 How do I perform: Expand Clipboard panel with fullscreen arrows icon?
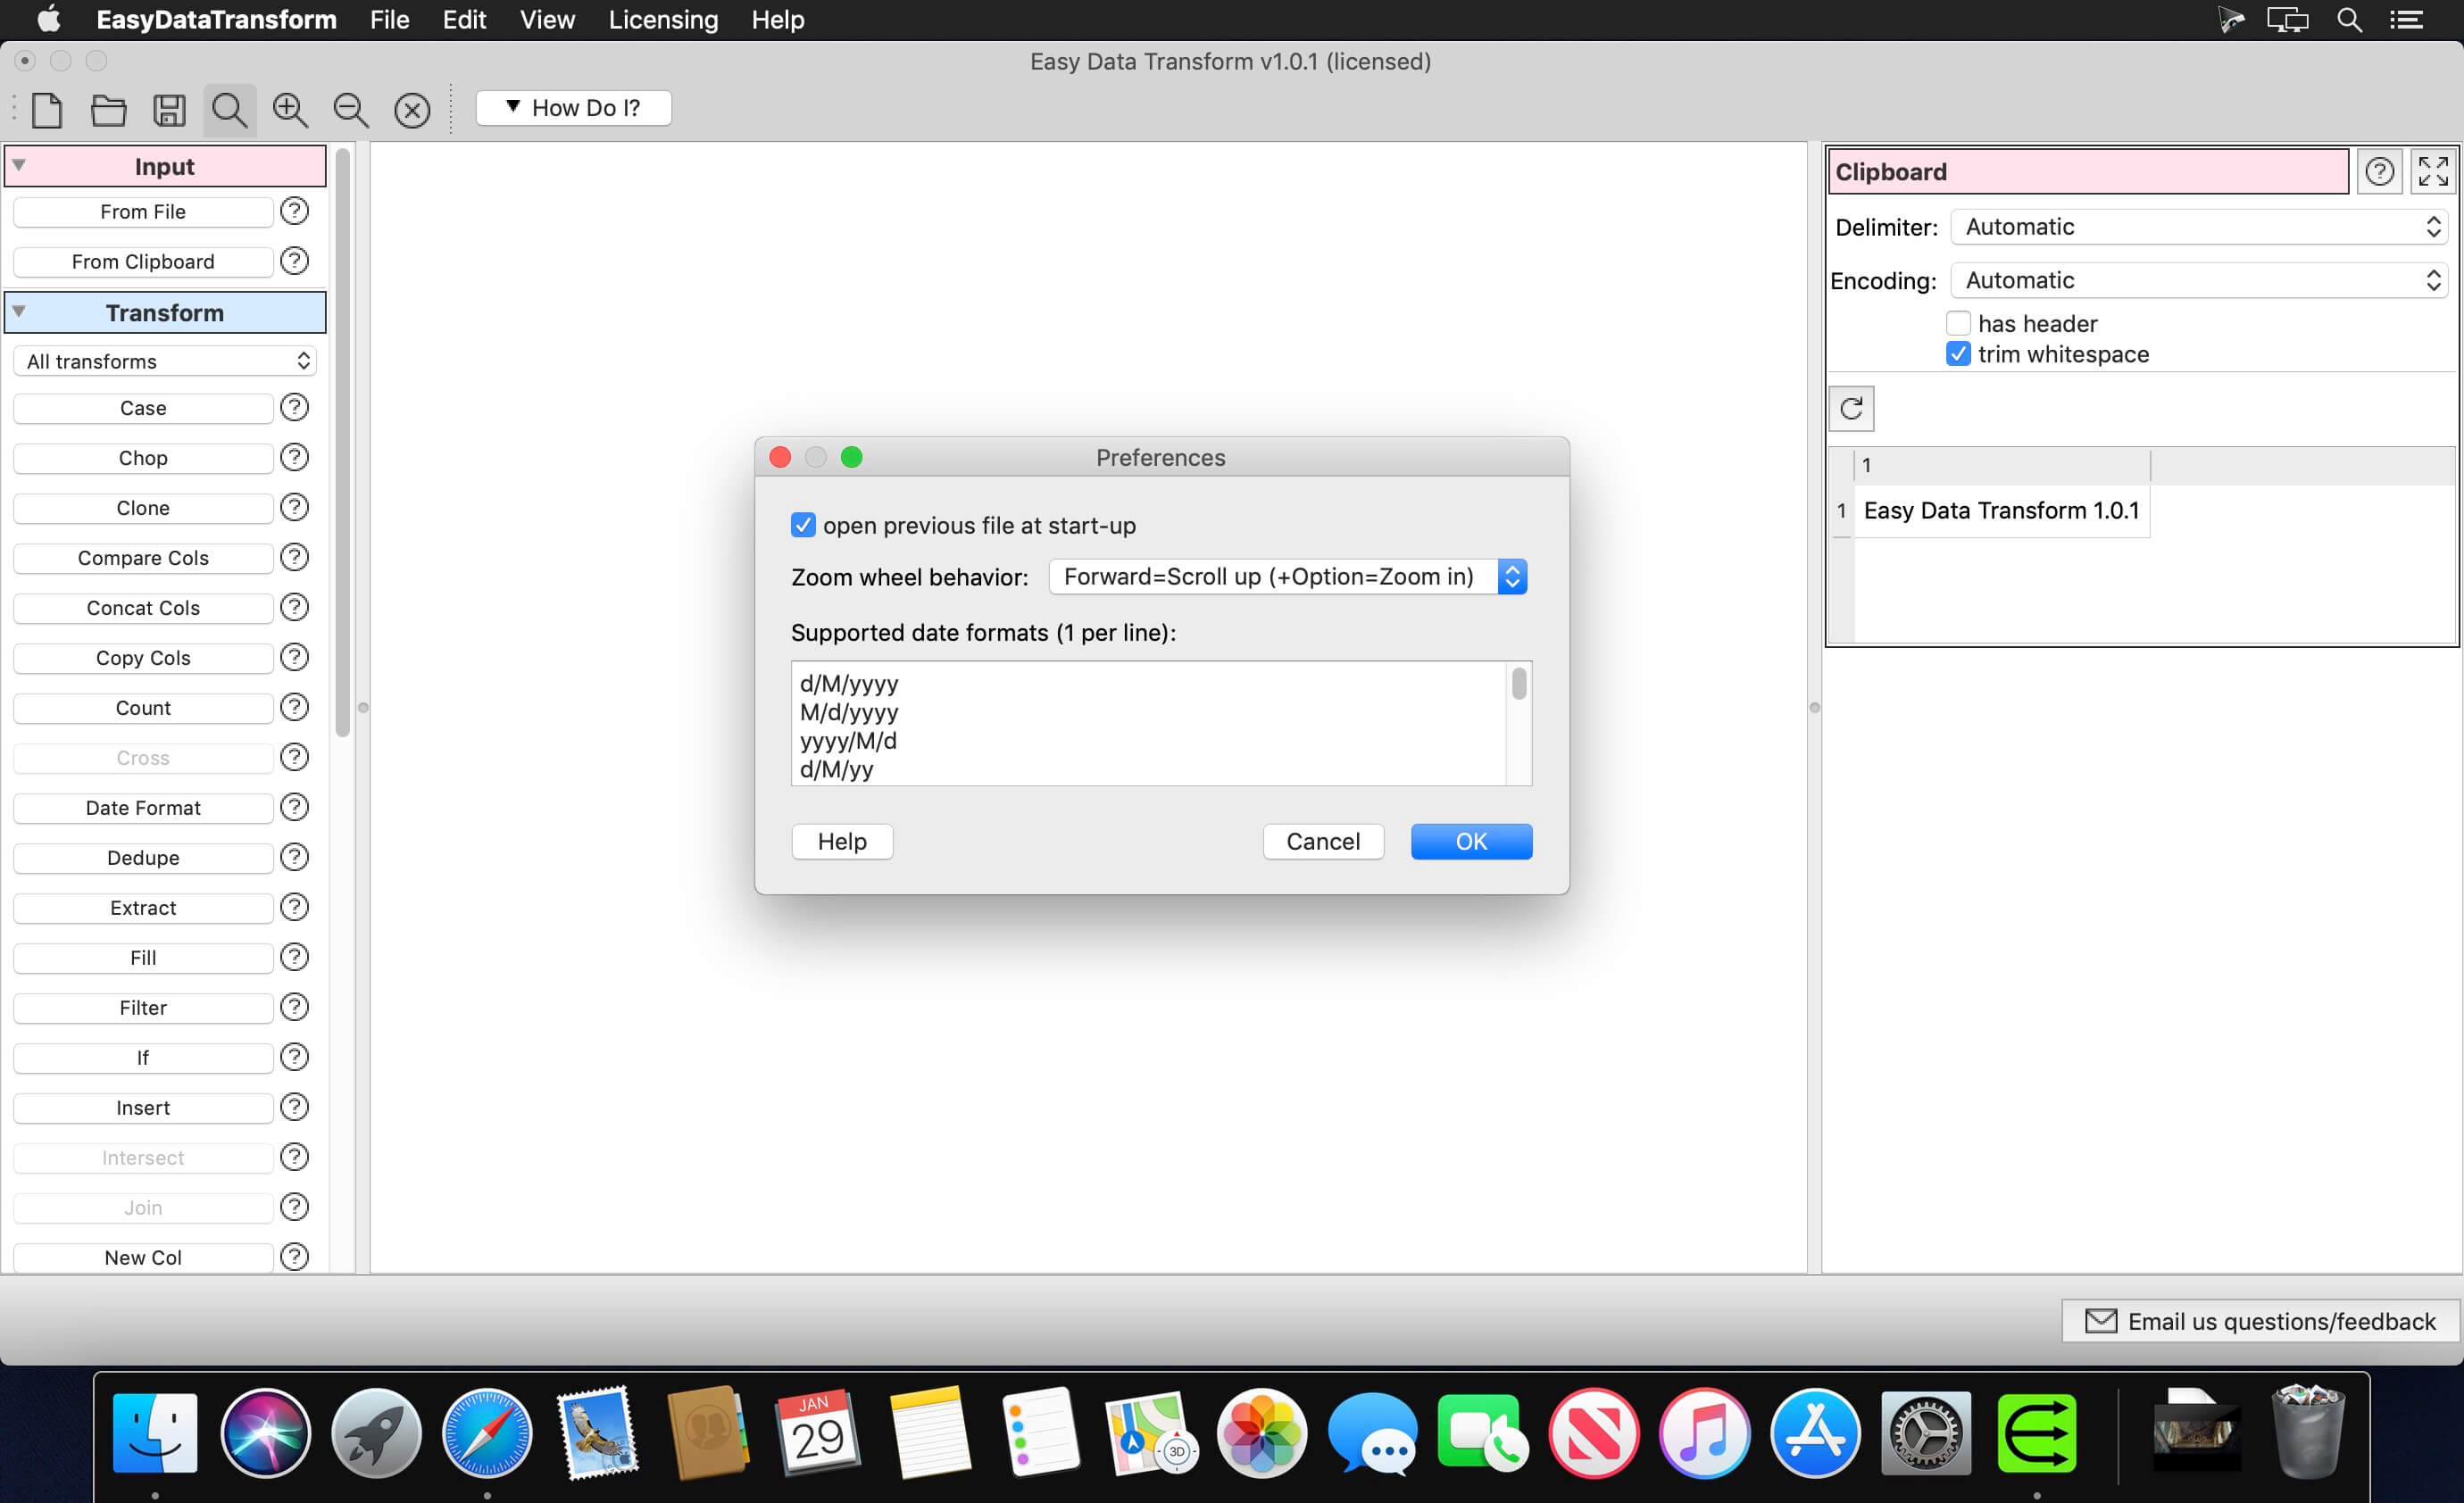pos(2432,171)
